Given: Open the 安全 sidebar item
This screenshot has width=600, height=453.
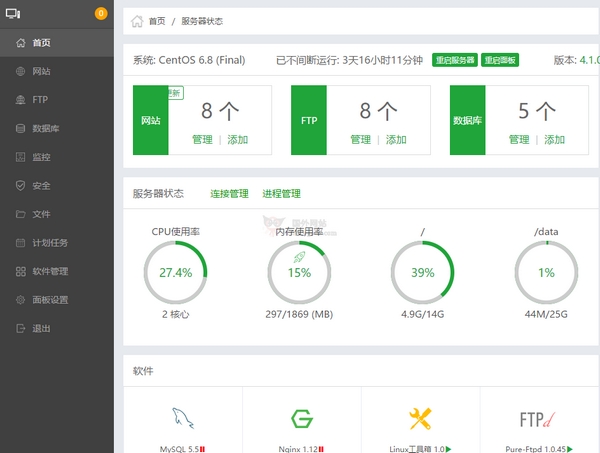Looking at the screenshot, I should point(41,186).
